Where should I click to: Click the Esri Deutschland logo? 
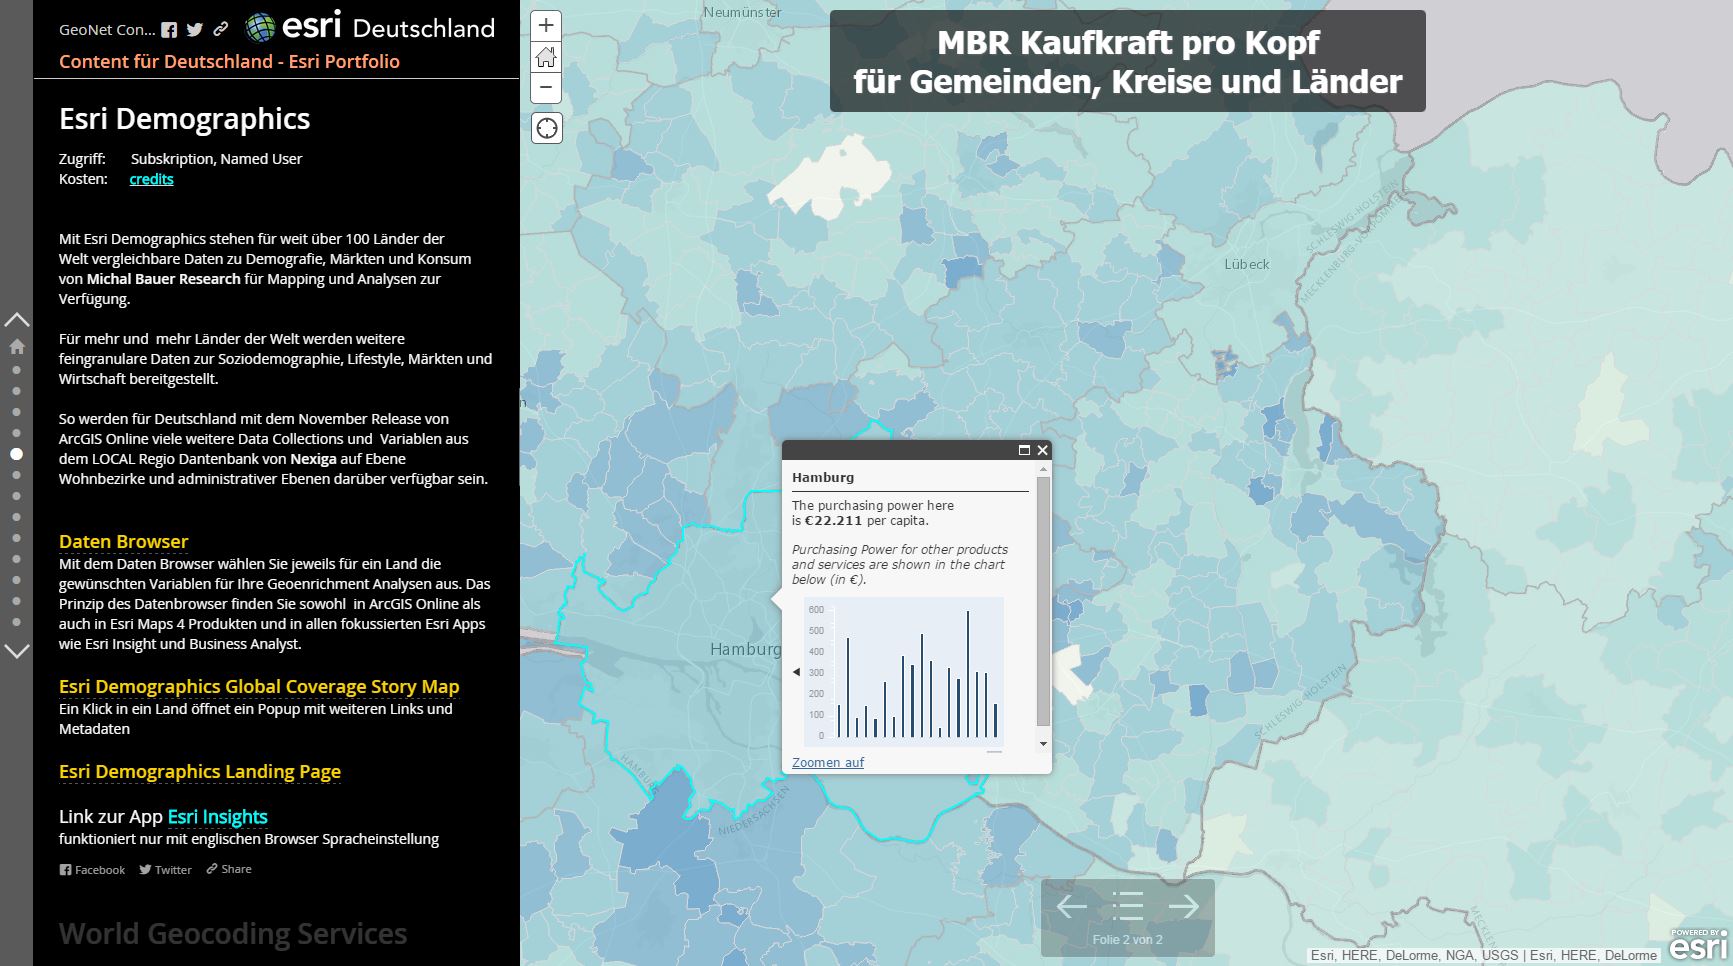click(x=370, y=27)
